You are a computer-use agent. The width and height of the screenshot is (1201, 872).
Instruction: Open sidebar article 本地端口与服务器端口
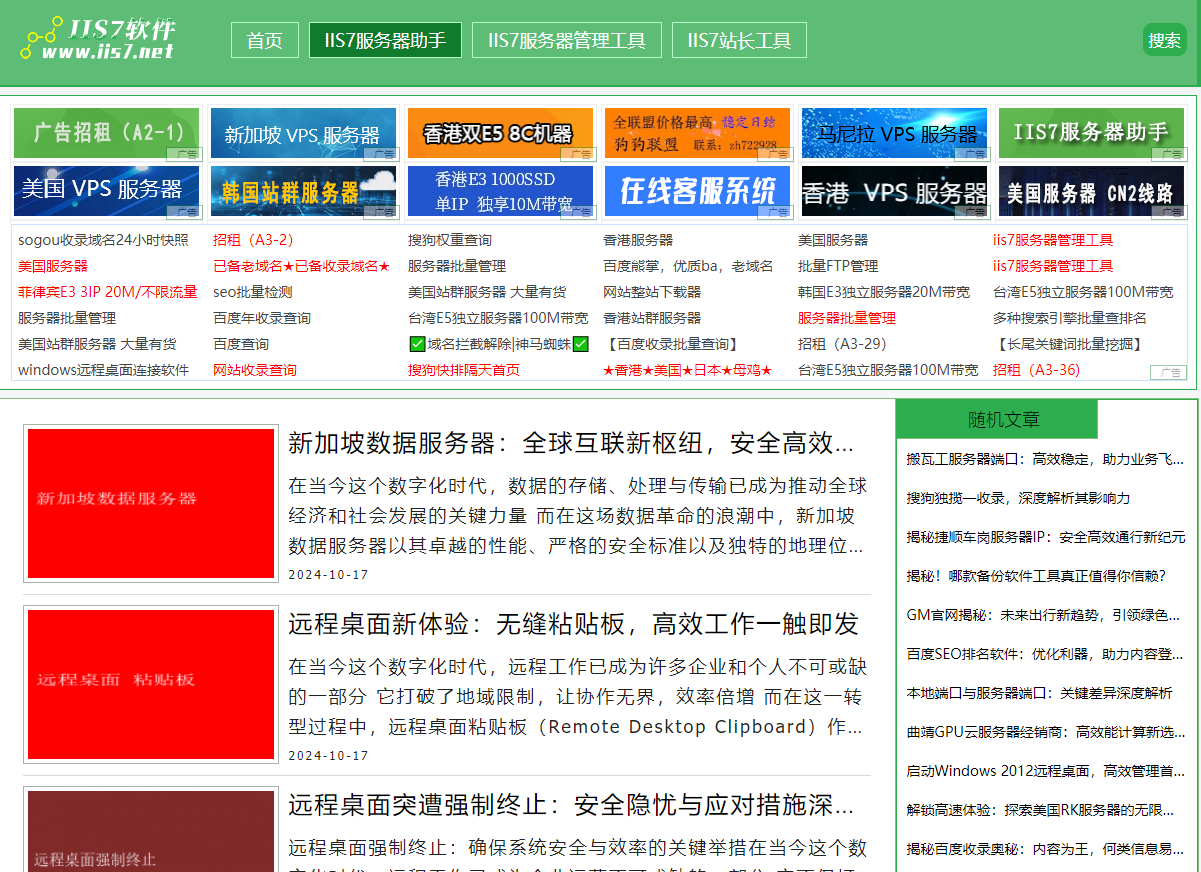1039,693
